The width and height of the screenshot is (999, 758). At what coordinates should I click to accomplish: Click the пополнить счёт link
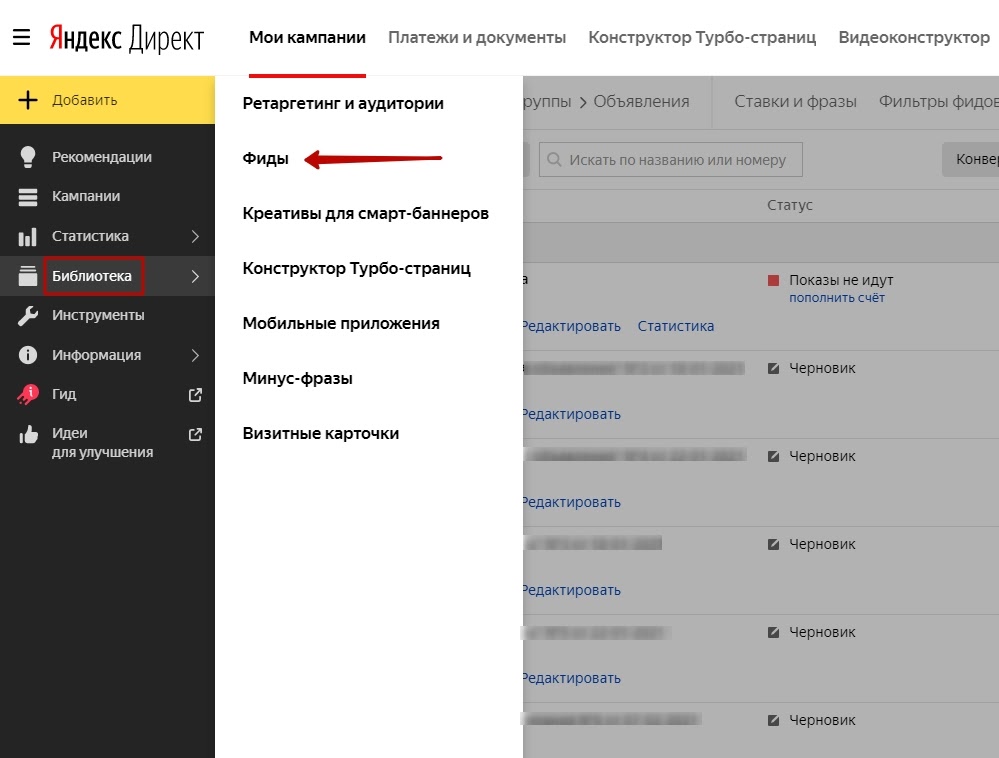pyautogui.click(x=837, y=298)
